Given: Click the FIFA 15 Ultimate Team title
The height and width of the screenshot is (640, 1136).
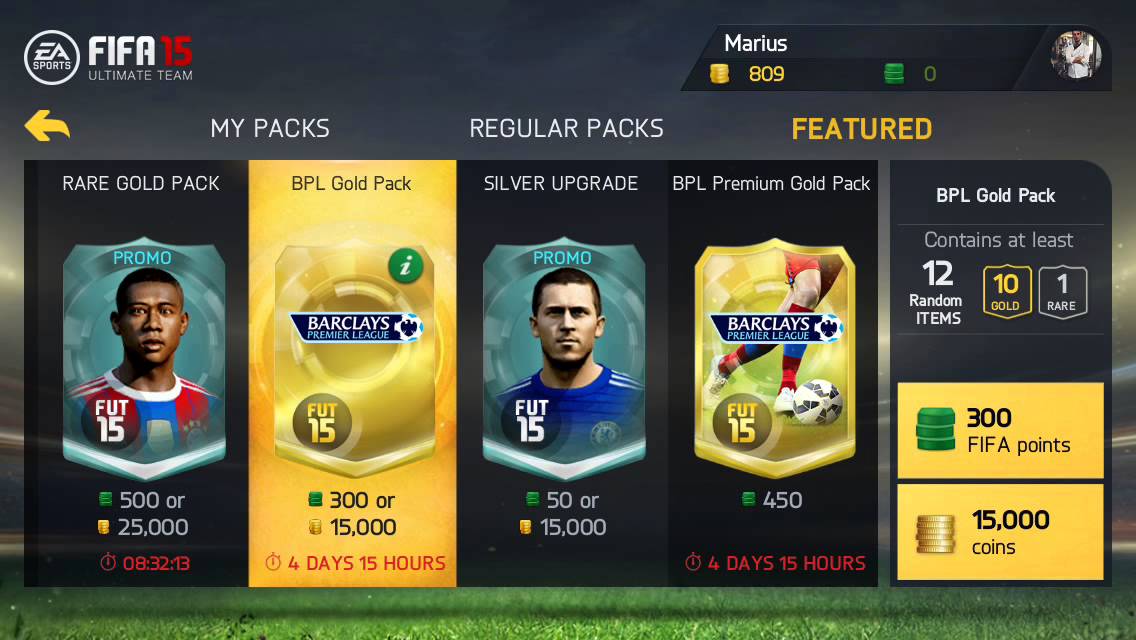Looking at the screenshot, I should point(141,58).
